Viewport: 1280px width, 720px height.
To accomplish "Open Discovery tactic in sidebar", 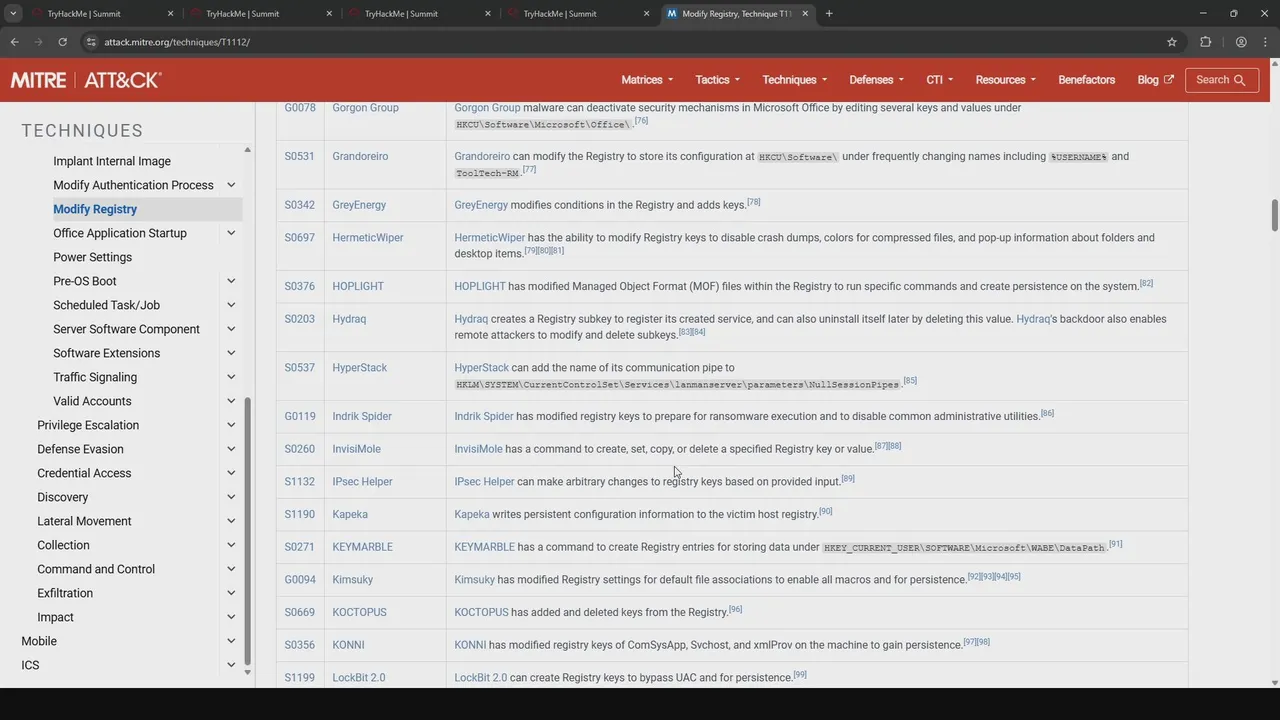I will pyautogui.click(x=63, y=497).
